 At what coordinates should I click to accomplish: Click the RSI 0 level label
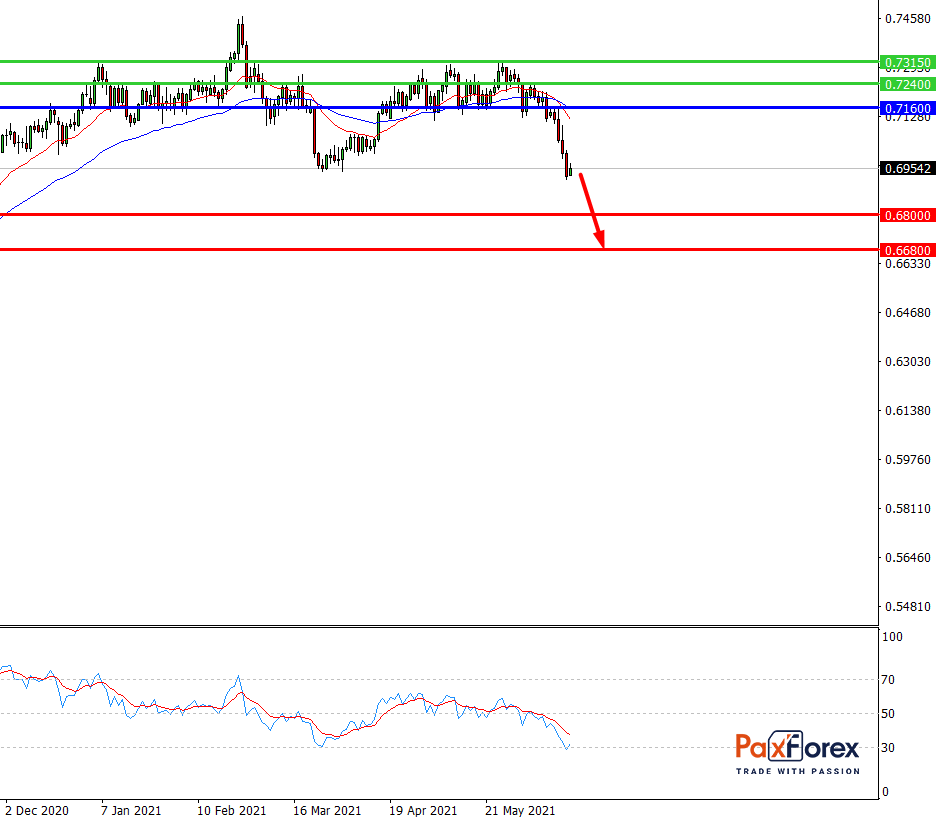(x=885, y=792)
